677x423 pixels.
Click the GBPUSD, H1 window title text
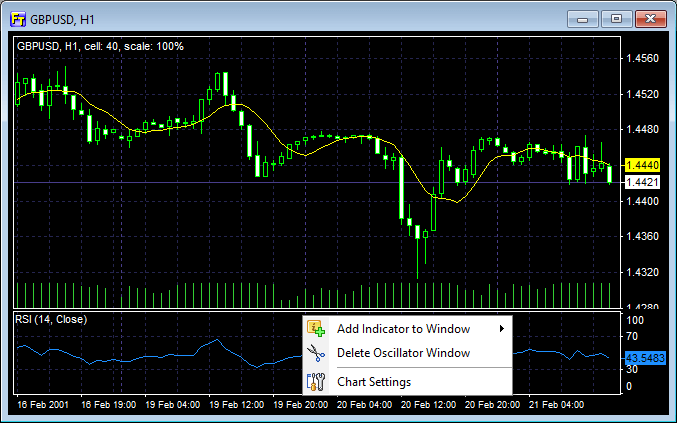[x=62, y=20]
